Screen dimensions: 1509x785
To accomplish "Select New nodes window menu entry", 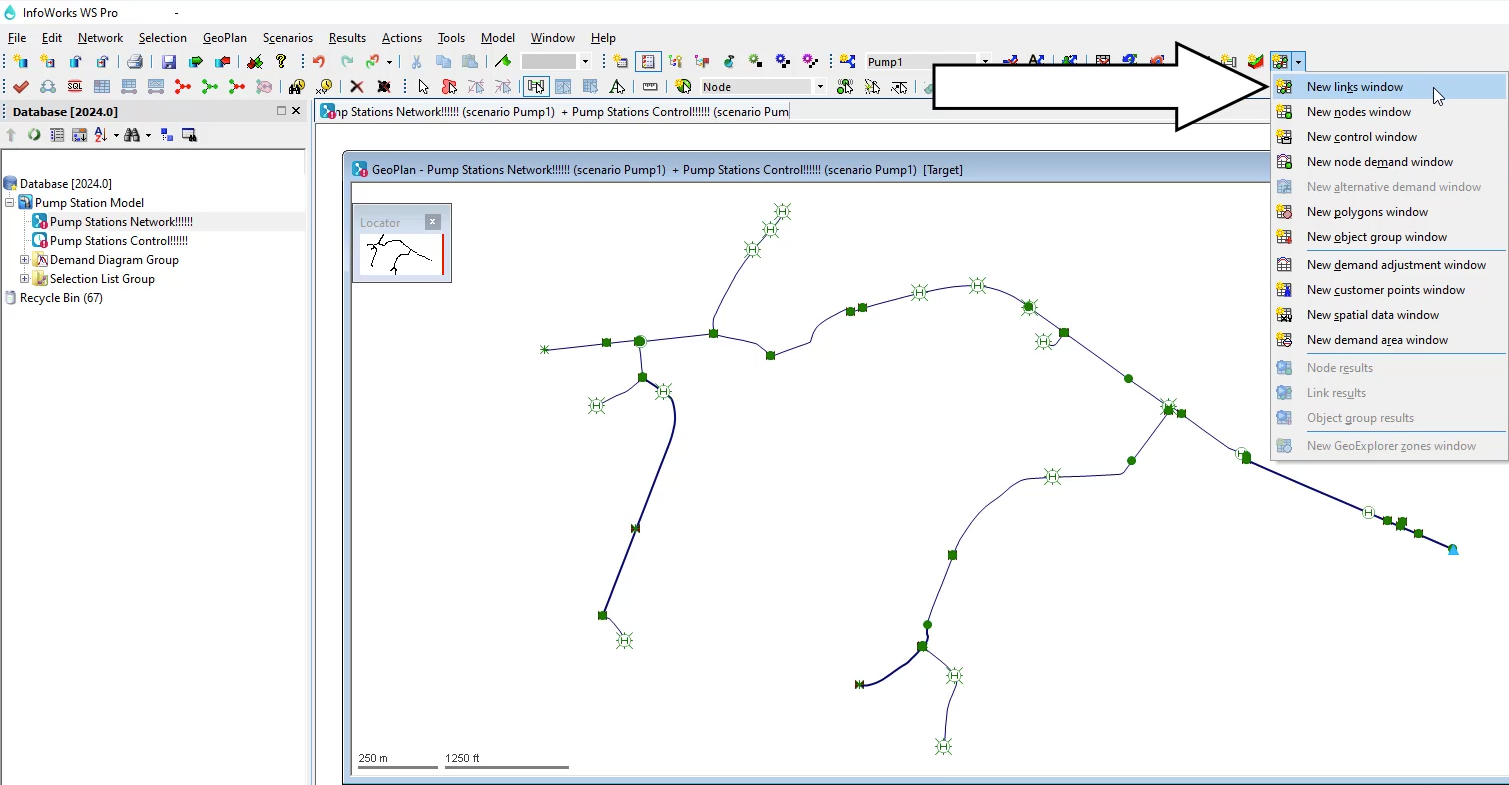I will pyautogui.click(x=1388, y=112).
